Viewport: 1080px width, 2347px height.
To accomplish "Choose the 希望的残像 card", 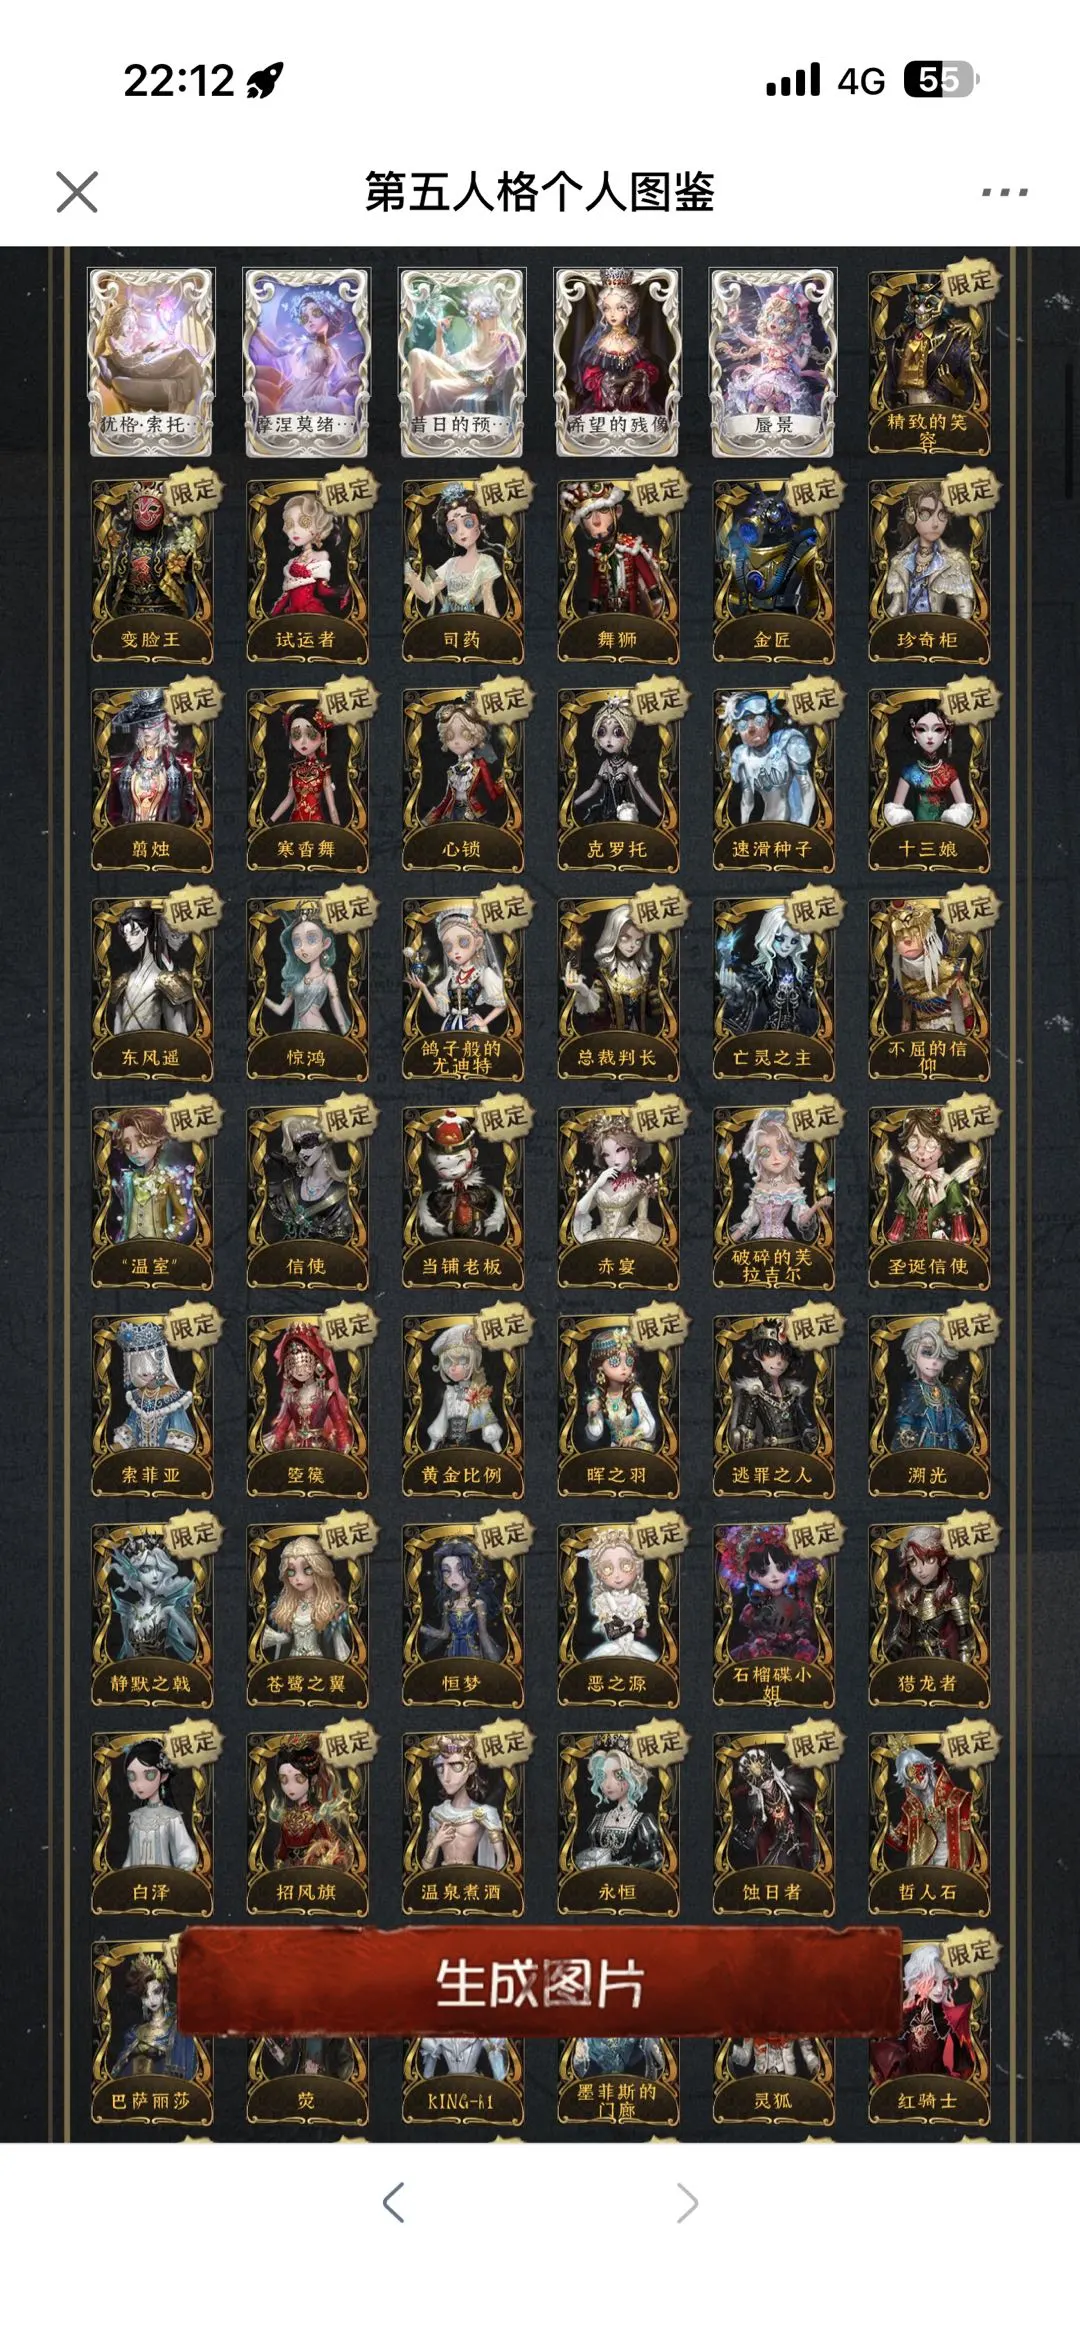I will tap(617, 362).
